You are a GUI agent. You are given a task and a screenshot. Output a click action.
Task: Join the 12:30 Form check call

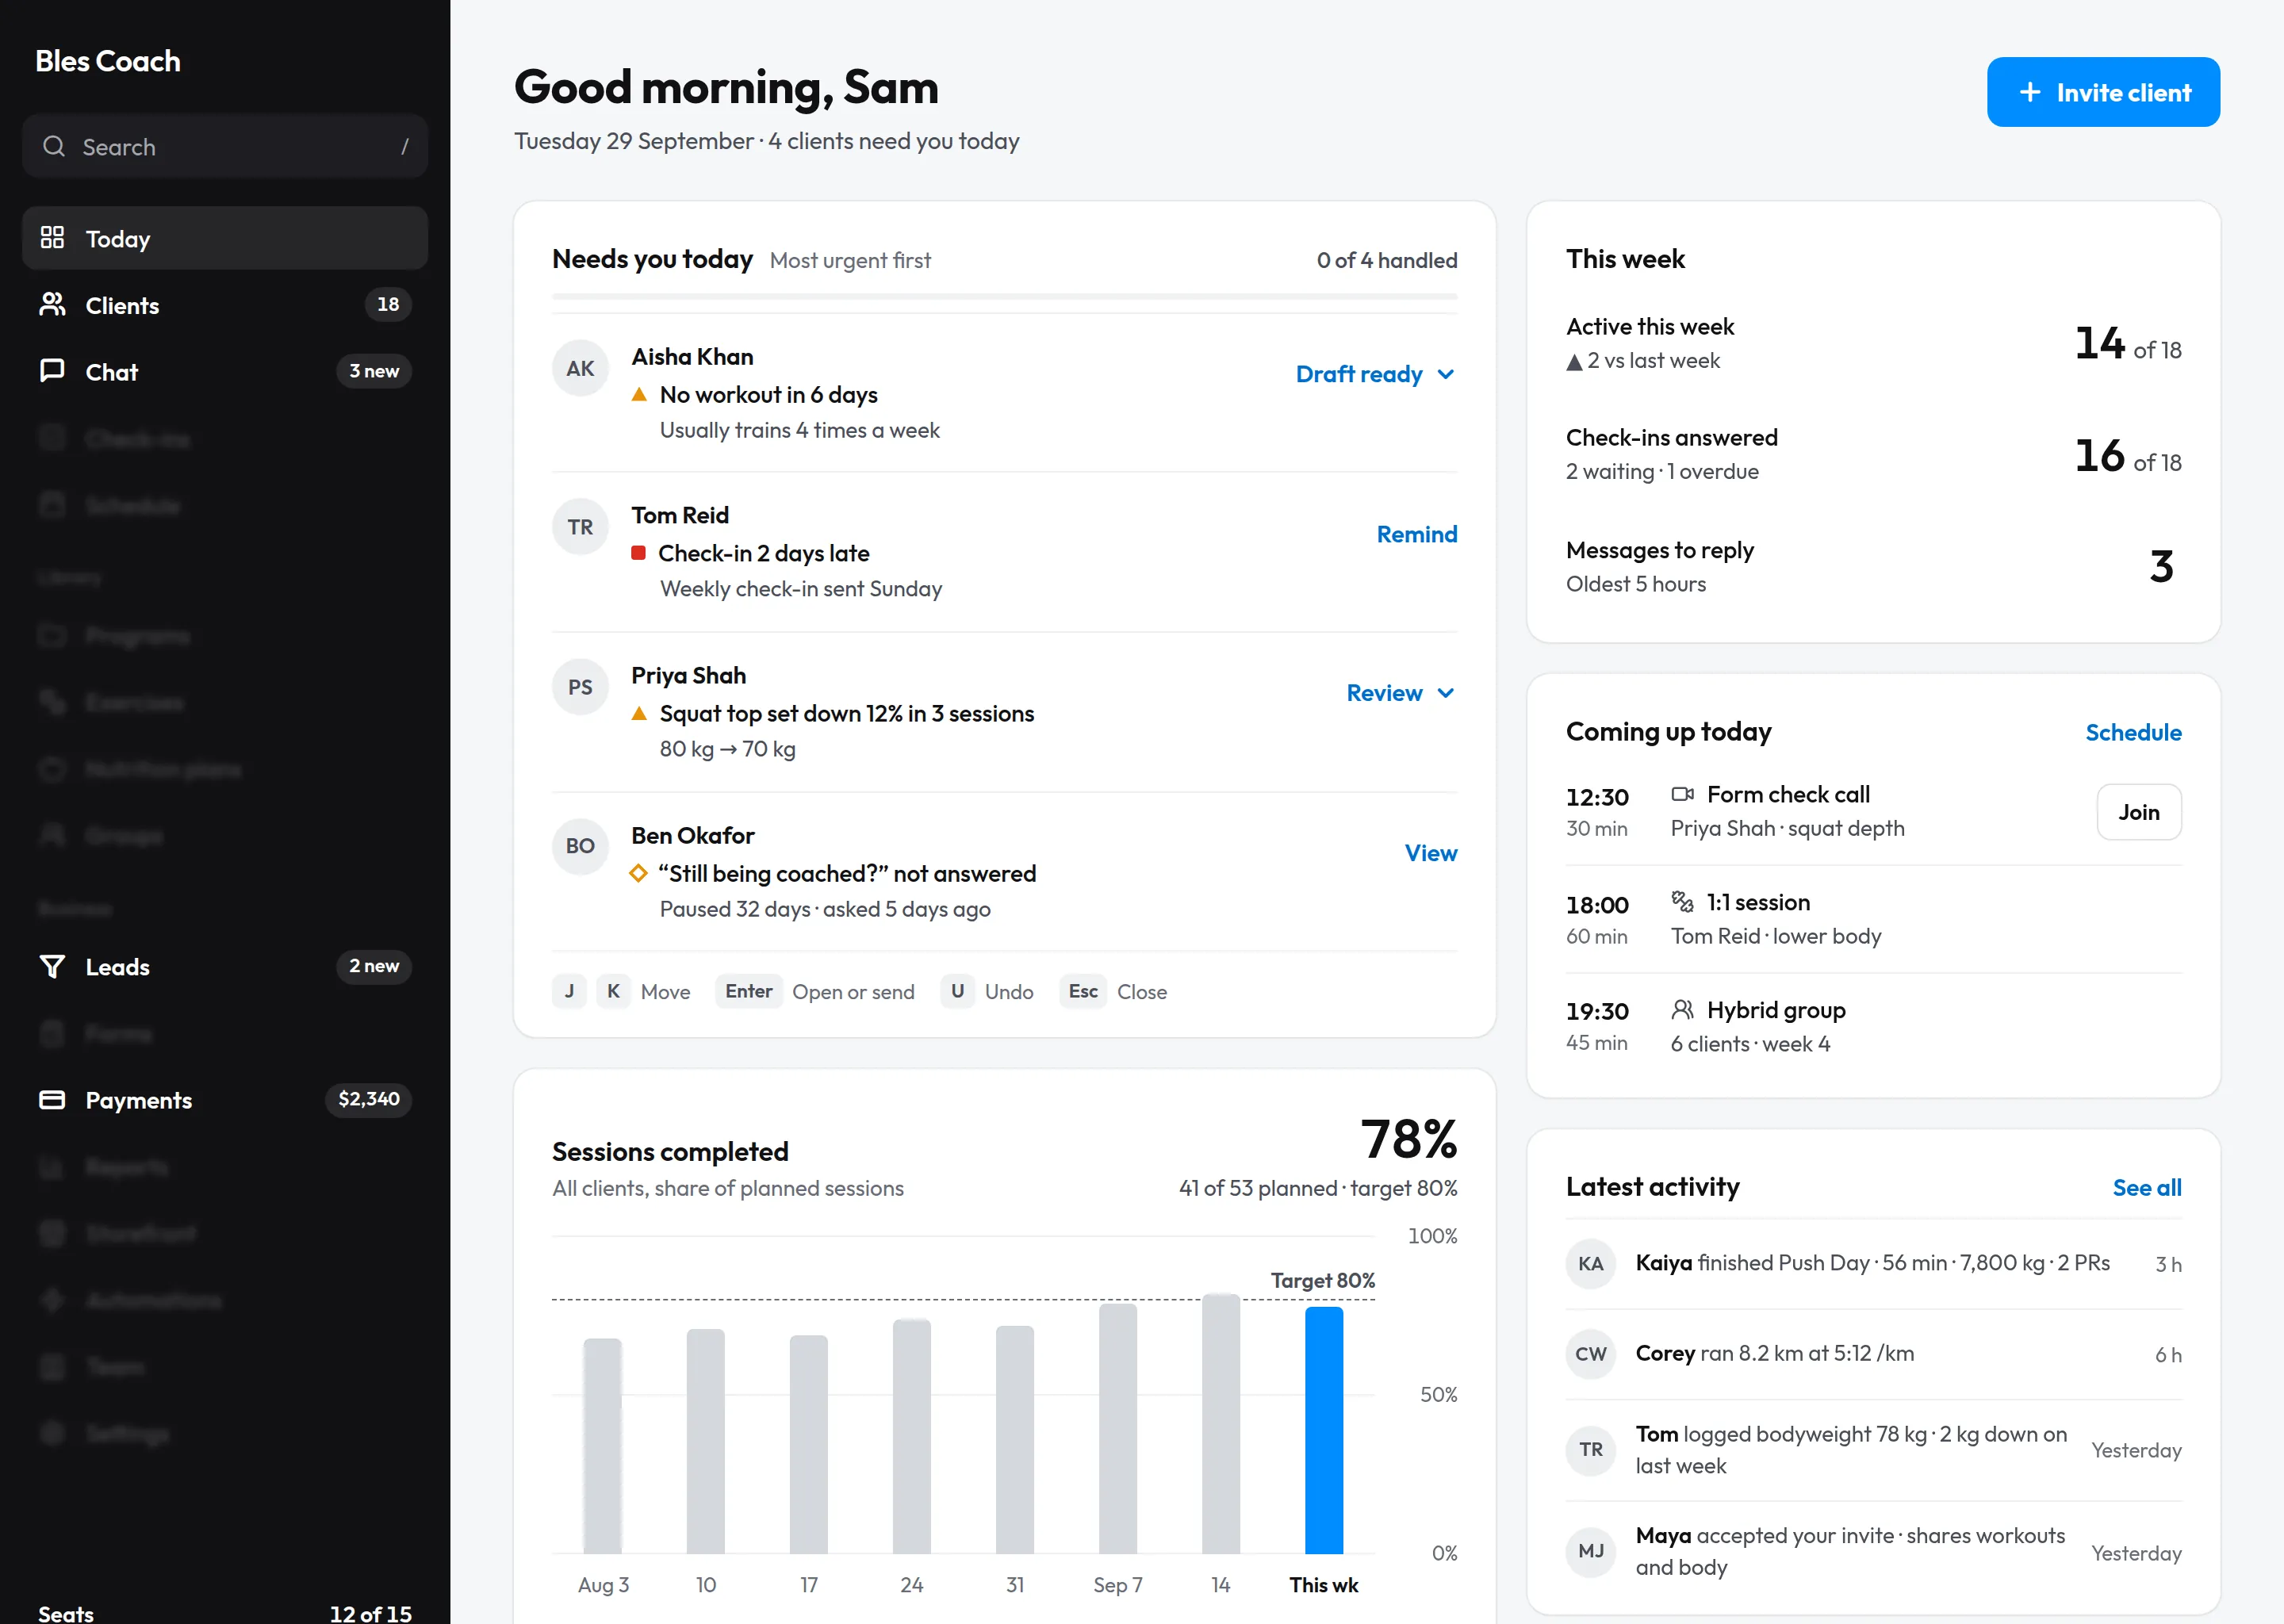[2139, 812]
